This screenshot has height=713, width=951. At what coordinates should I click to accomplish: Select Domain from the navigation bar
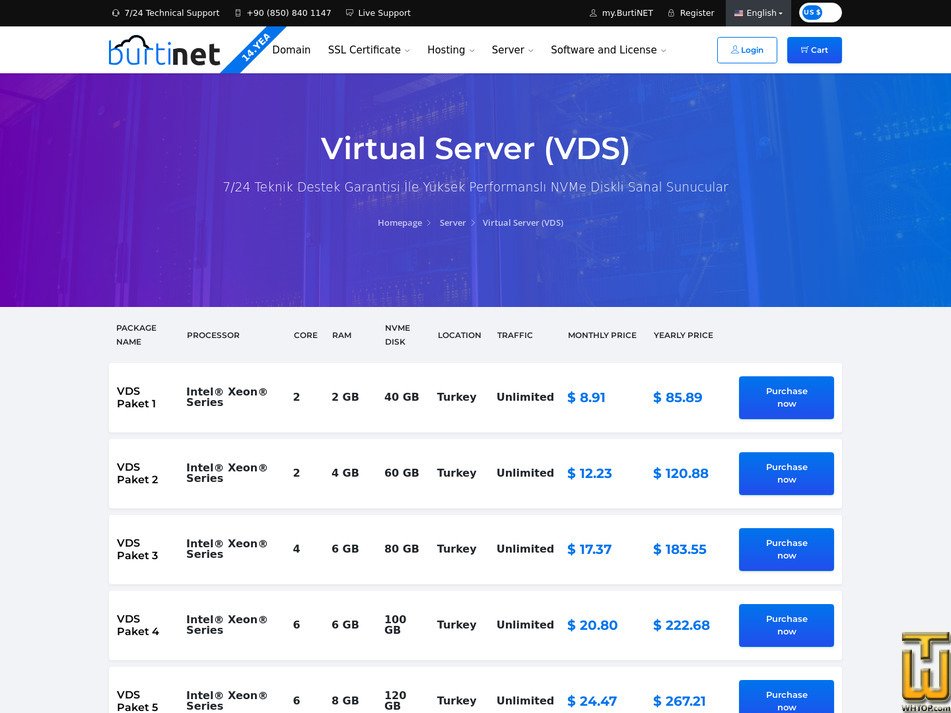(291, 49)
